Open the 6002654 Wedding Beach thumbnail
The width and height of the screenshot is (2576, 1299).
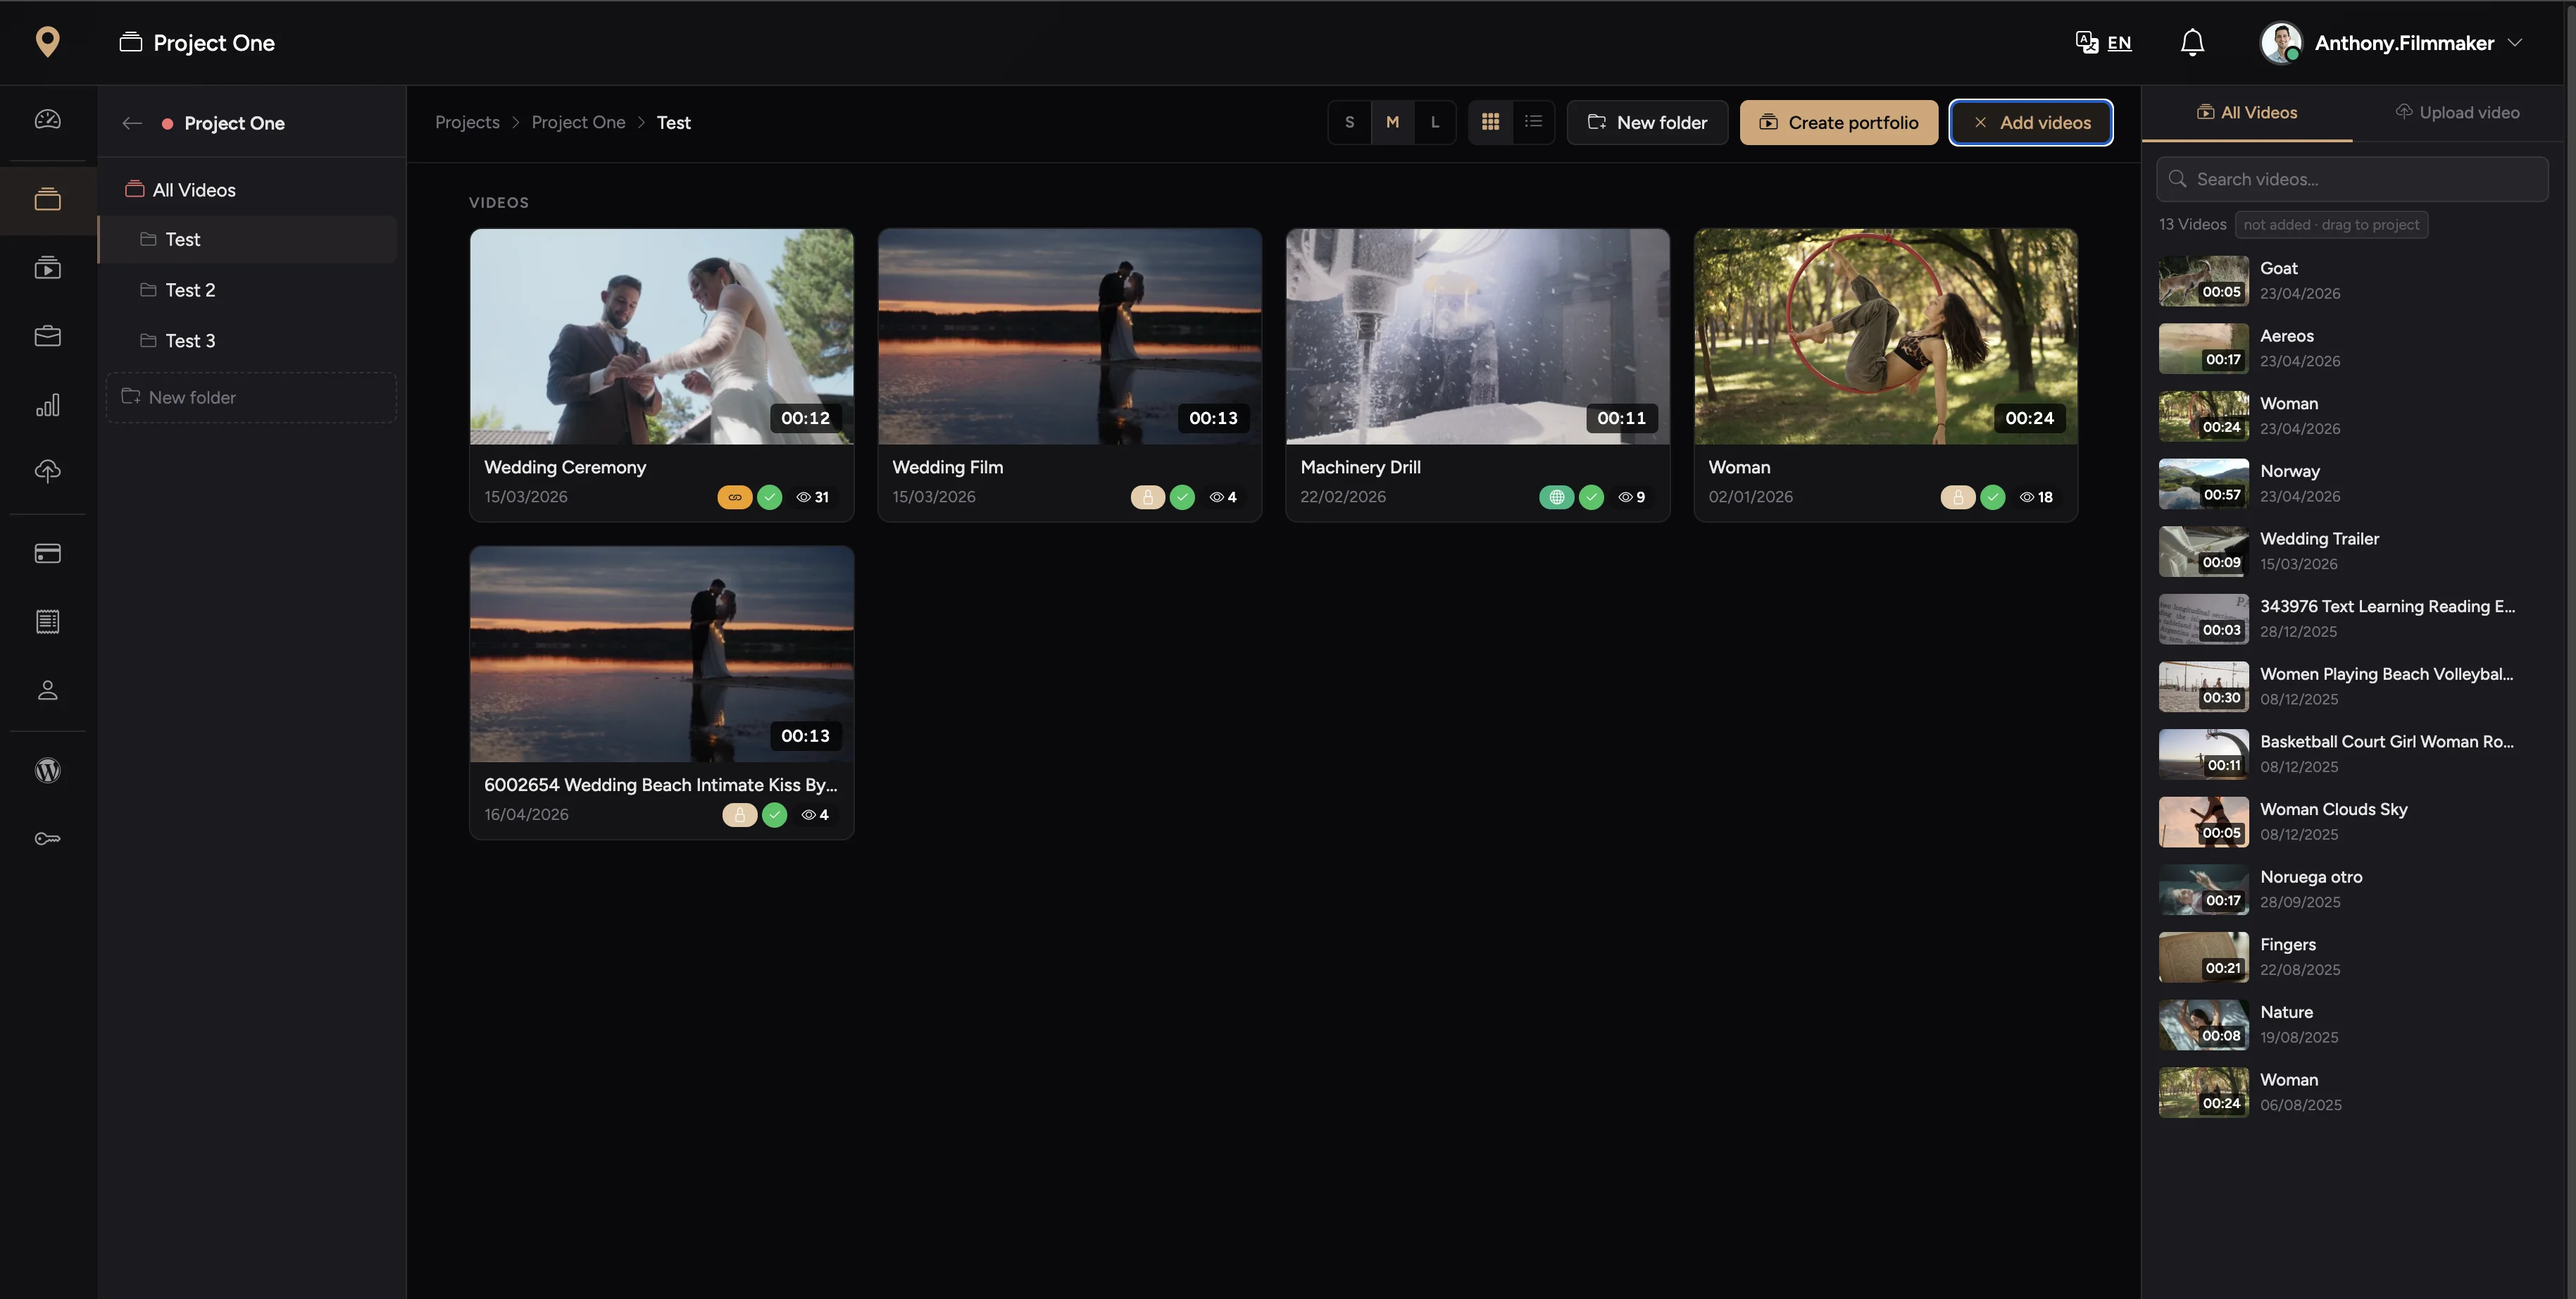coord(661,654)
